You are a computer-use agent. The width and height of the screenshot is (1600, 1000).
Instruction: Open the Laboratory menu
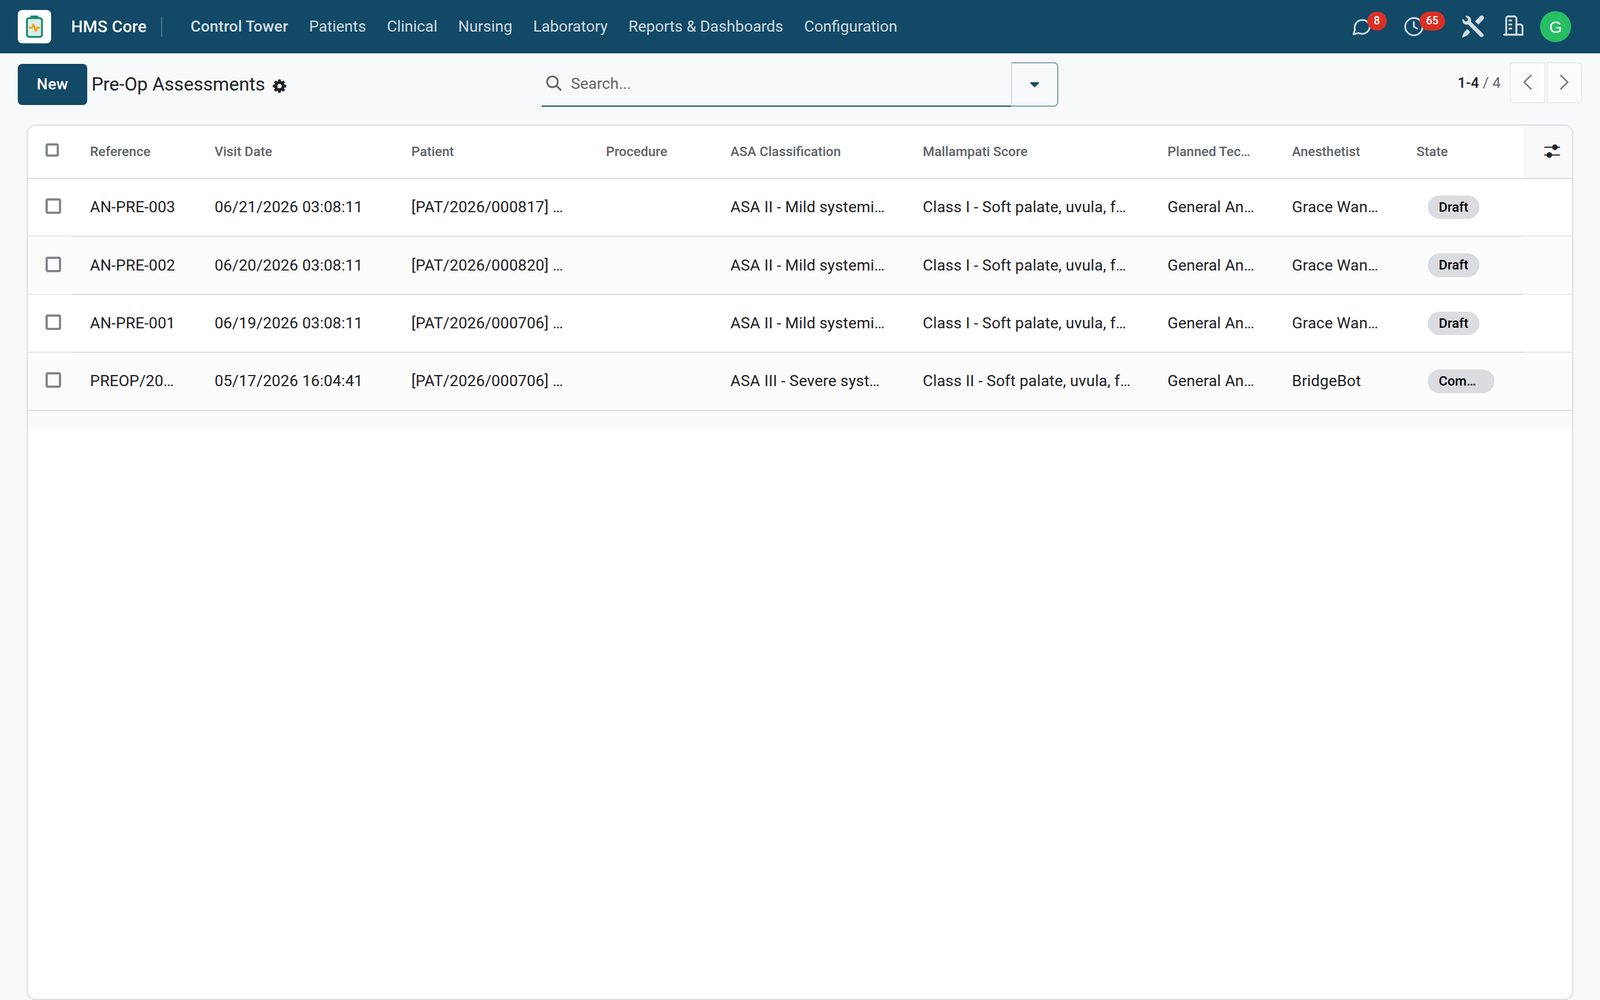[x=570, y=26]
